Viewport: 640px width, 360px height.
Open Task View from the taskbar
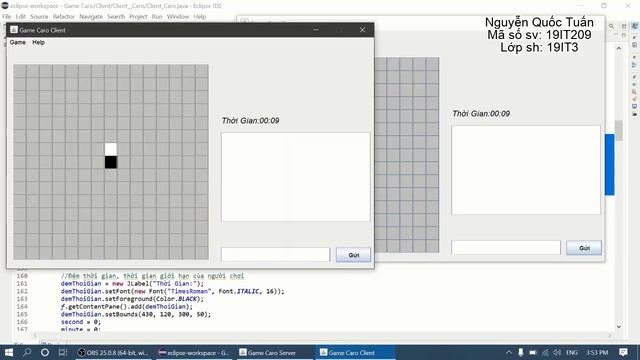pyautogui.click(x=62, y=352)
